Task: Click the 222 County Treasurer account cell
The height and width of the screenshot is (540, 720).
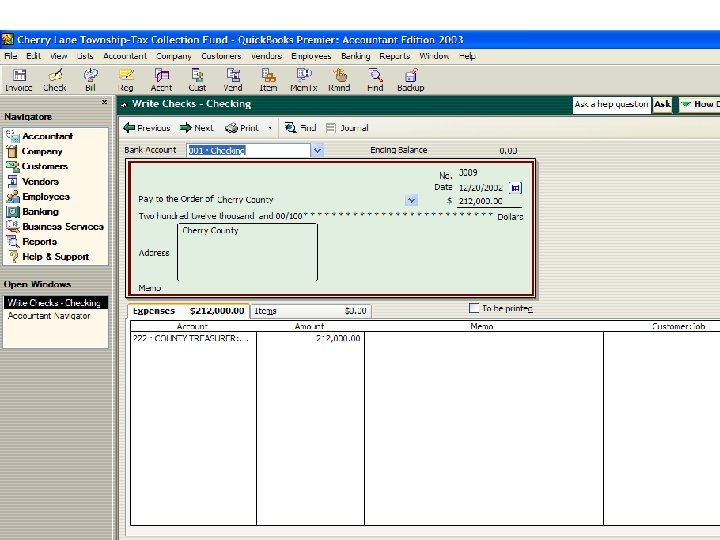Action: click(x=193, y=338)
